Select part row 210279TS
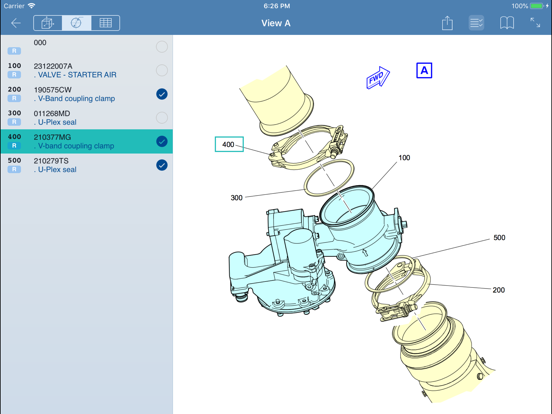Image resolution: width=552 pixels, height=414 pixels. [87, 165]
